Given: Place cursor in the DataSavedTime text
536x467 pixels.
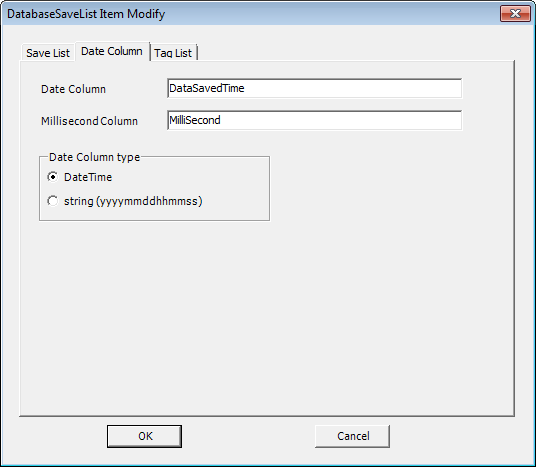Looking at the screenshot, I should [207, 88].
